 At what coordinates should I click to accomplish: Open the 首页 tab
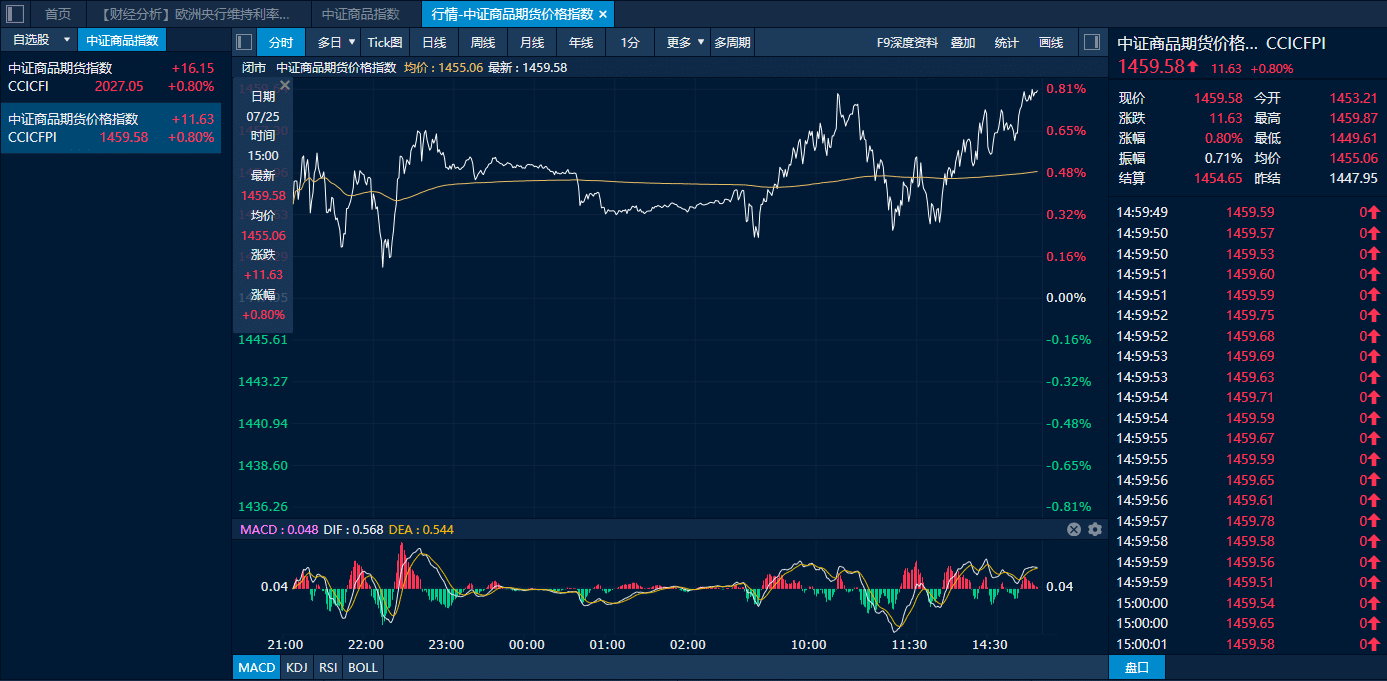[58, 14]
